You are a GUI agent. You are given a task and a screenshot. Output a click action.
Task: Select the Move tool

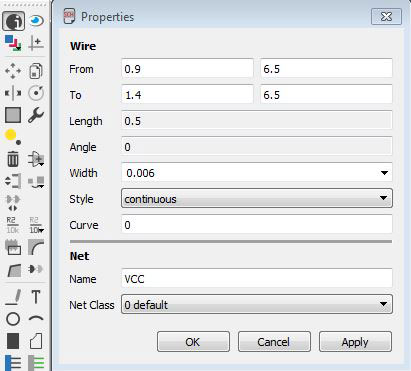pos(13,71)
